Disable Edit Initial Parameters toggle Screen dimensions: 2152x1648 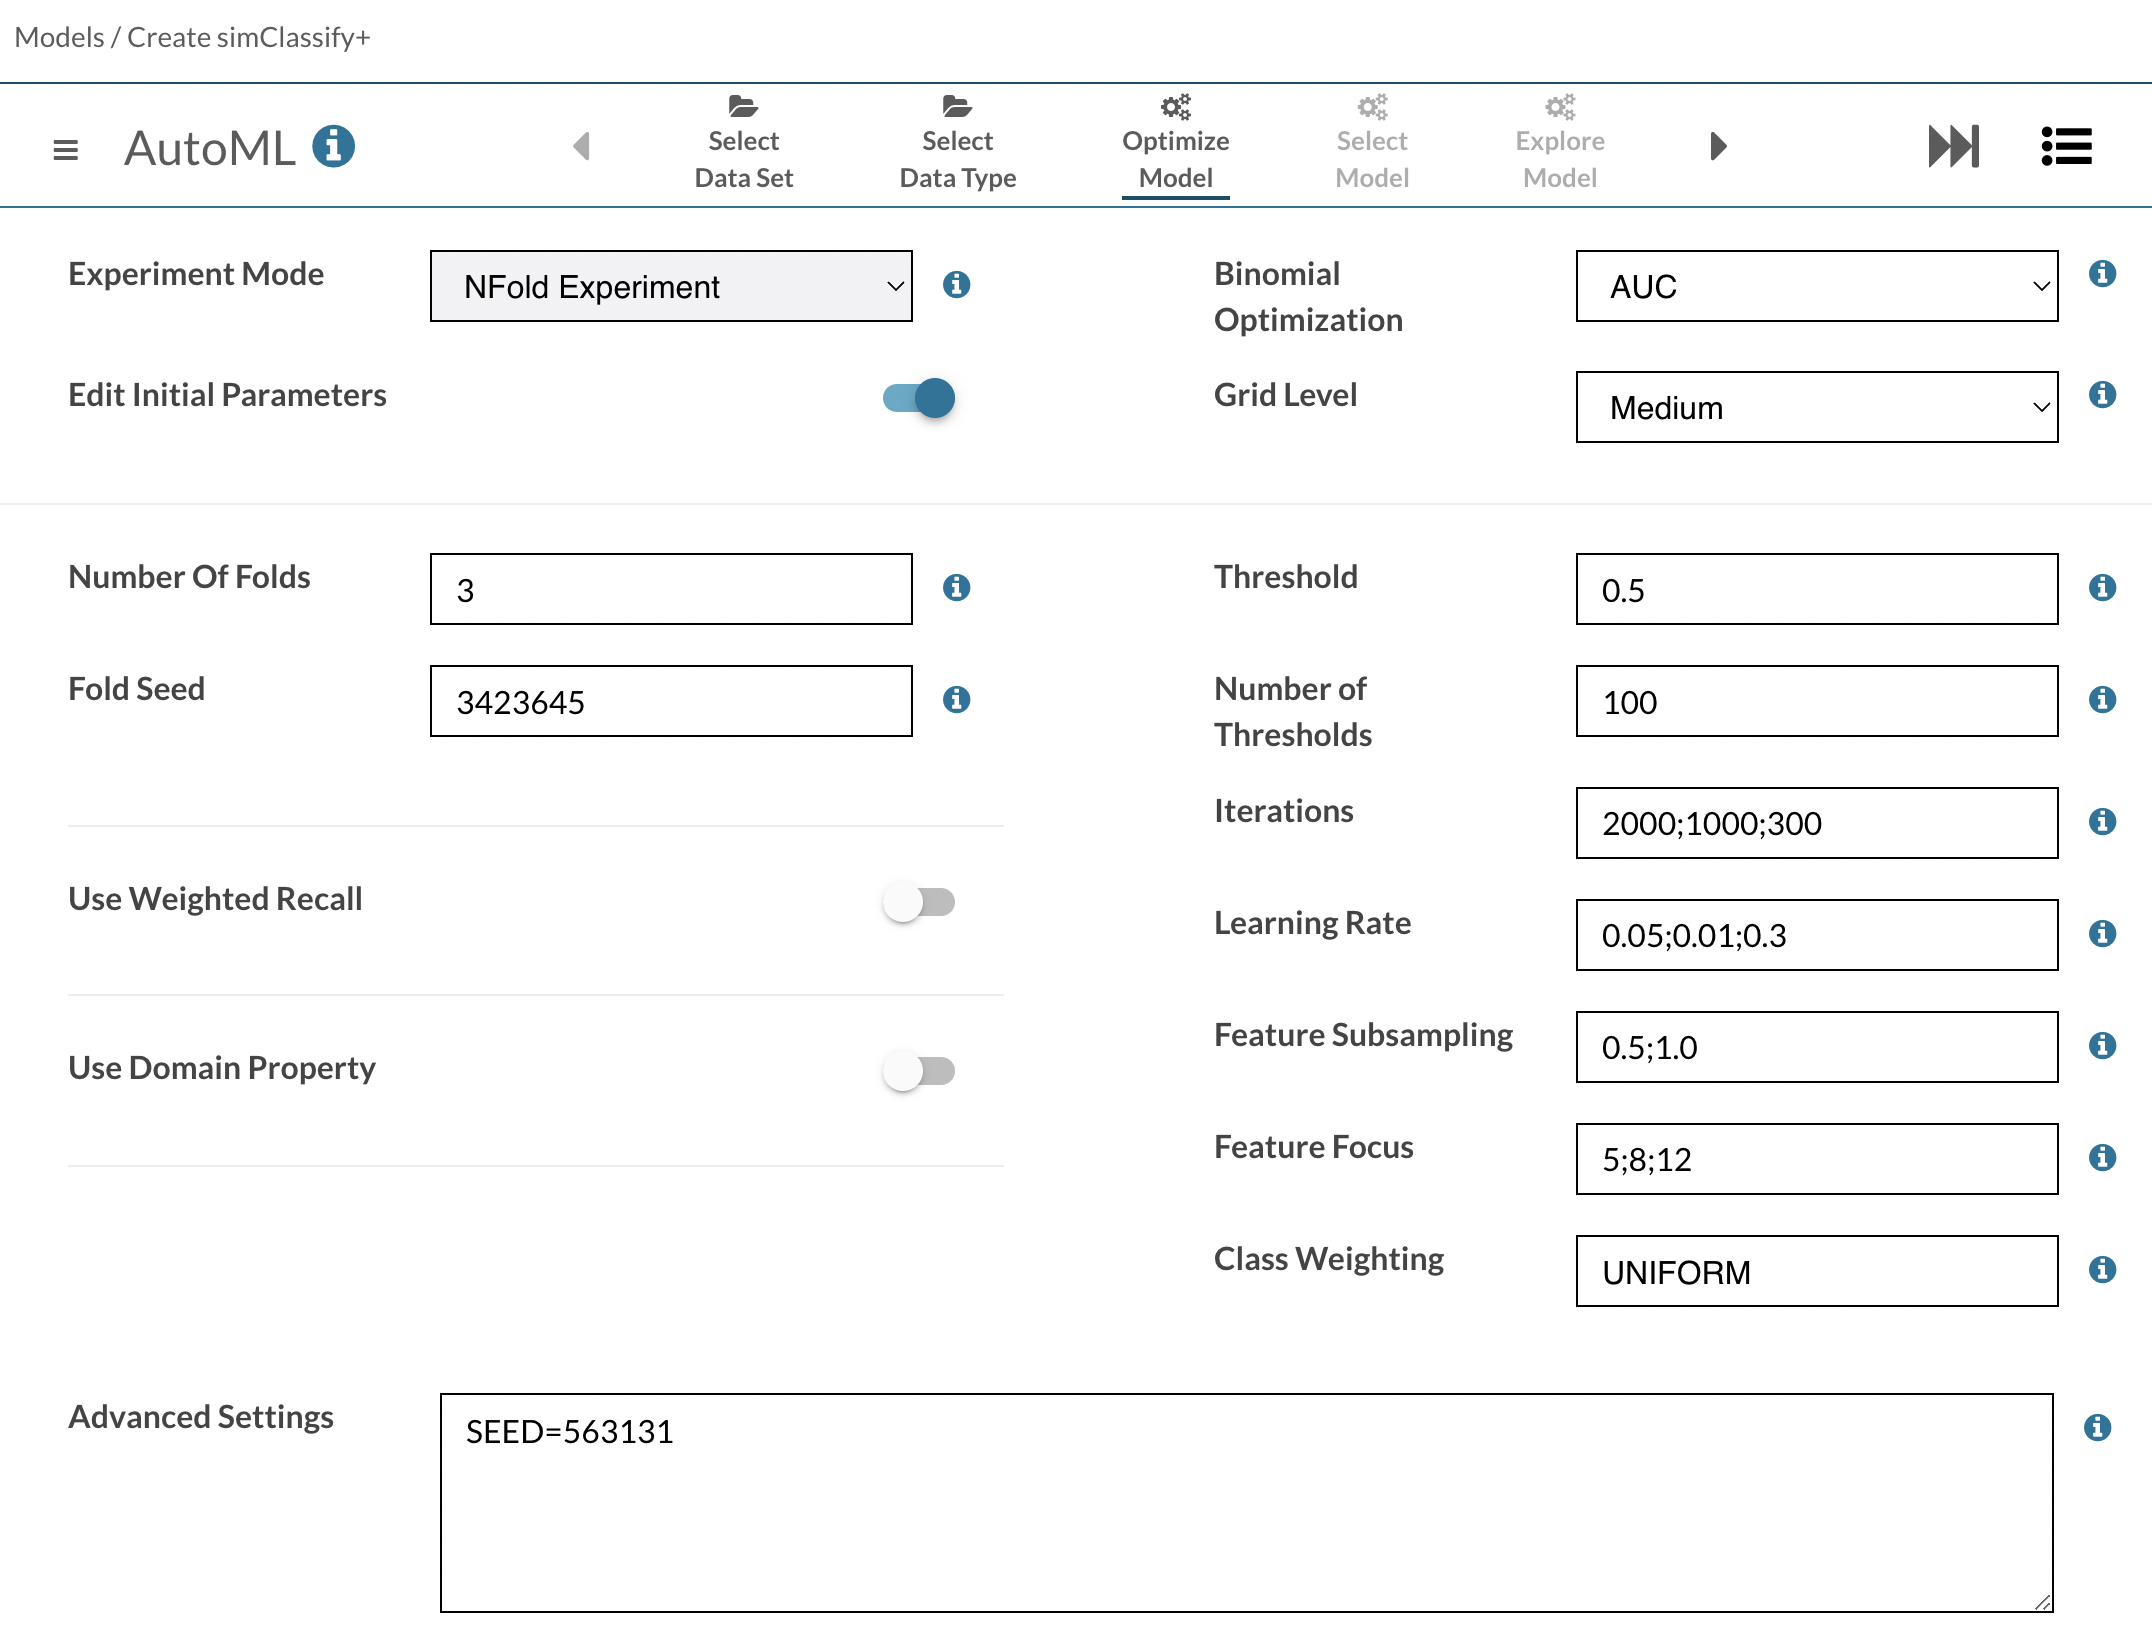pyautogui.click(x=919, y=398)
